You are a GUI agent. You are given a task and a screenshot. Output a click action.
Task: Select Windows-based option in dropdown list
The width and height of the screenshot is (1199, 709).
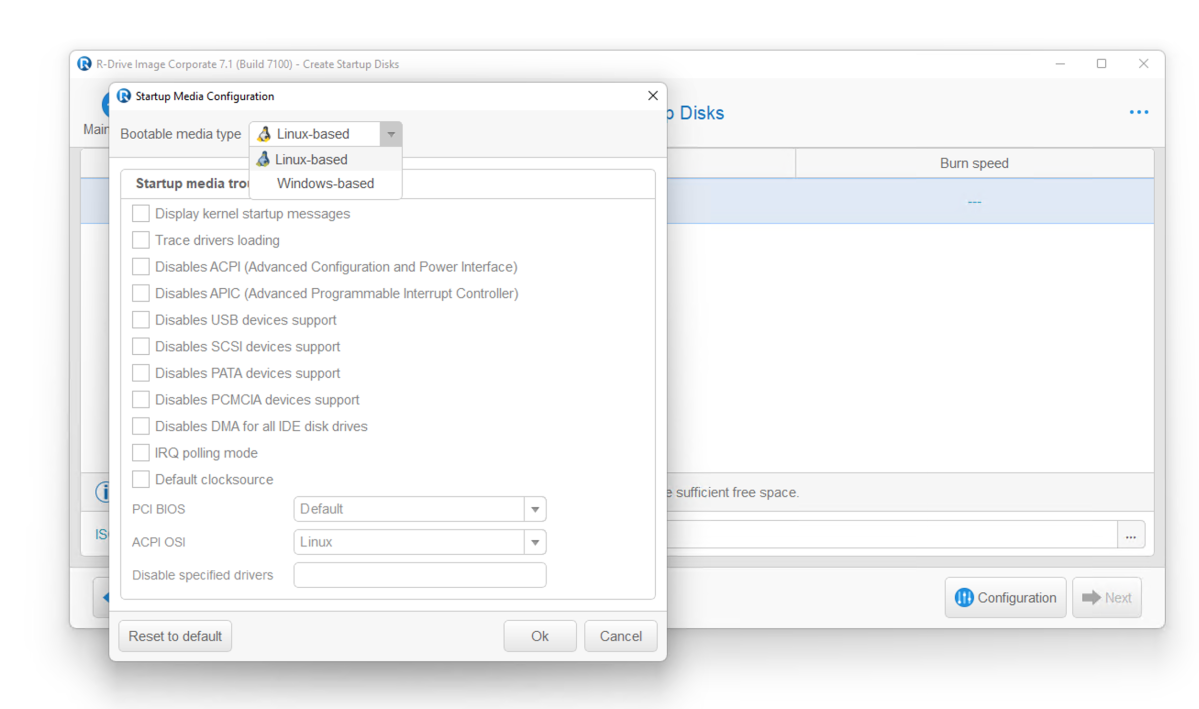[x=326, y=184]
